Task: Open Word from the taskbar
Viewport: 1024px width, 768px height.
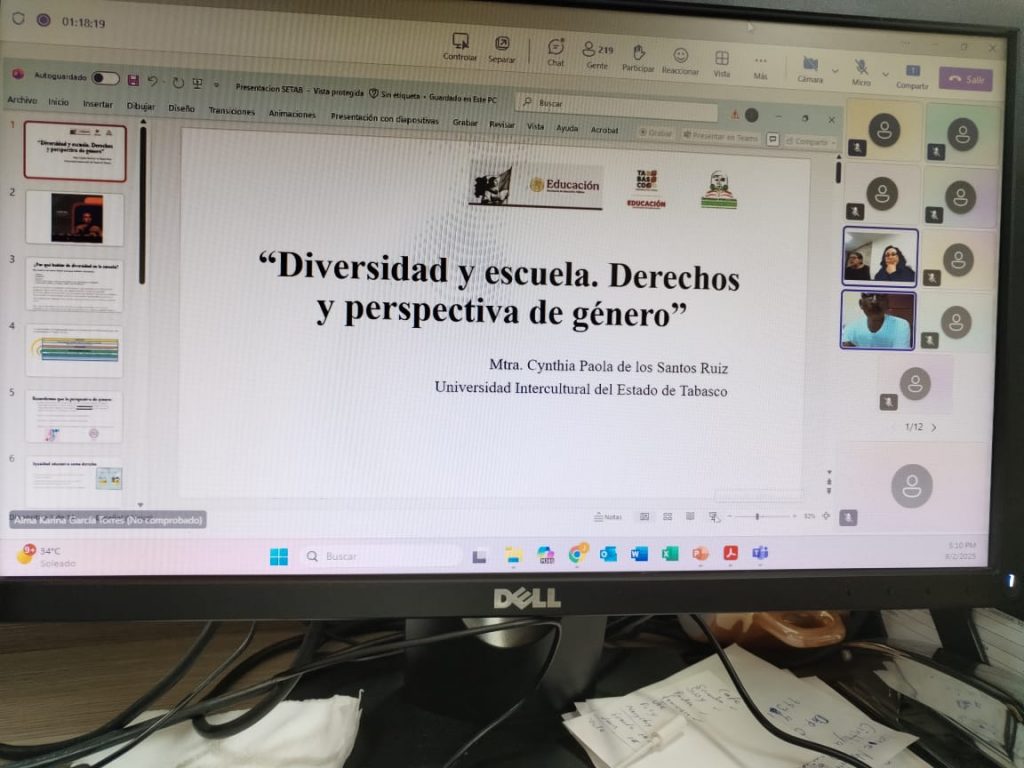Action: point(639,554)
